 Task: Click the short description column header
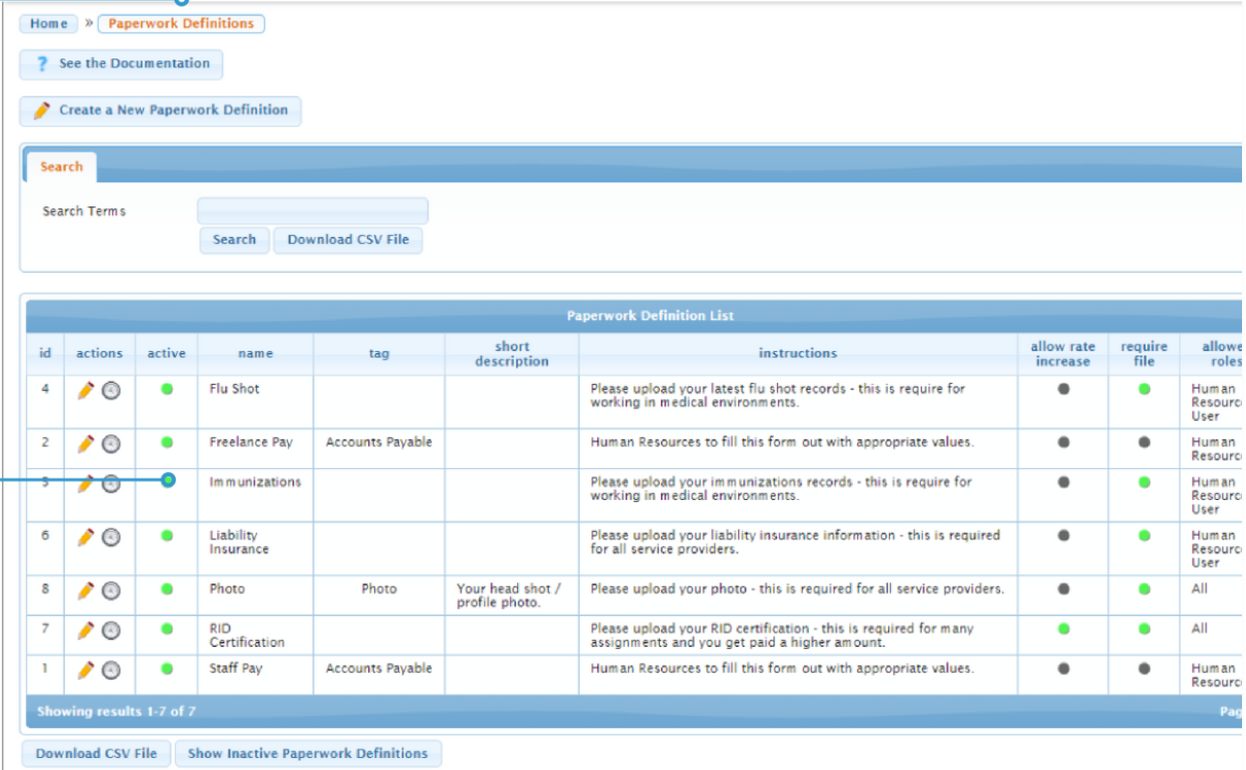pyautogui.click(x=512, y=354)
